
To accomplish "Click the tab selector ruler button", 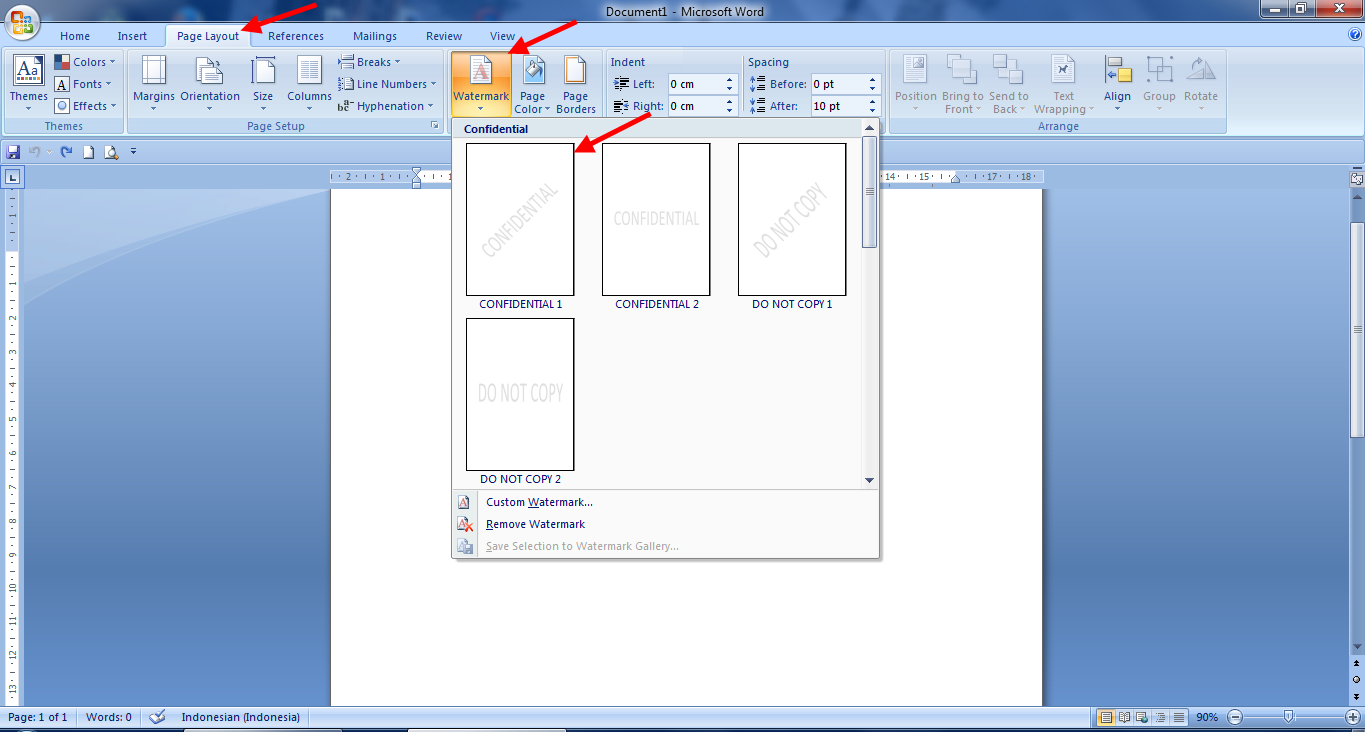I will 13,178.
